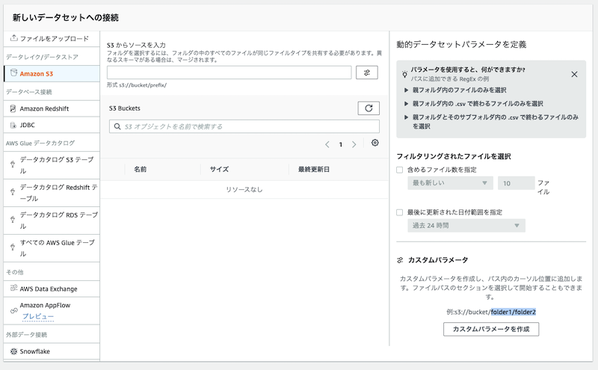Select ファイルをアップロード in the sidebar
The height and width of the screenshot is (370, 598).
pyautogui.click(x=51, y=38)
